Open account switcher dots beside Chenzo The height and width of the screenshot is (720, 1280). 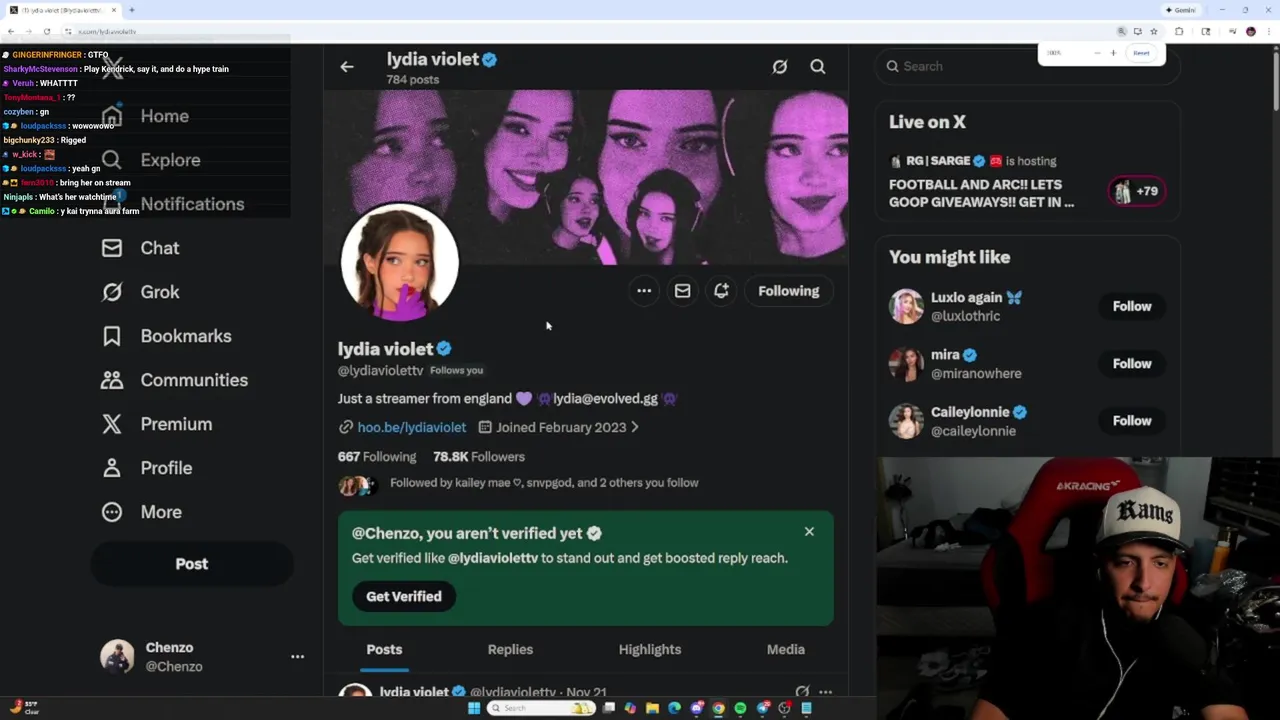[297, 657]
